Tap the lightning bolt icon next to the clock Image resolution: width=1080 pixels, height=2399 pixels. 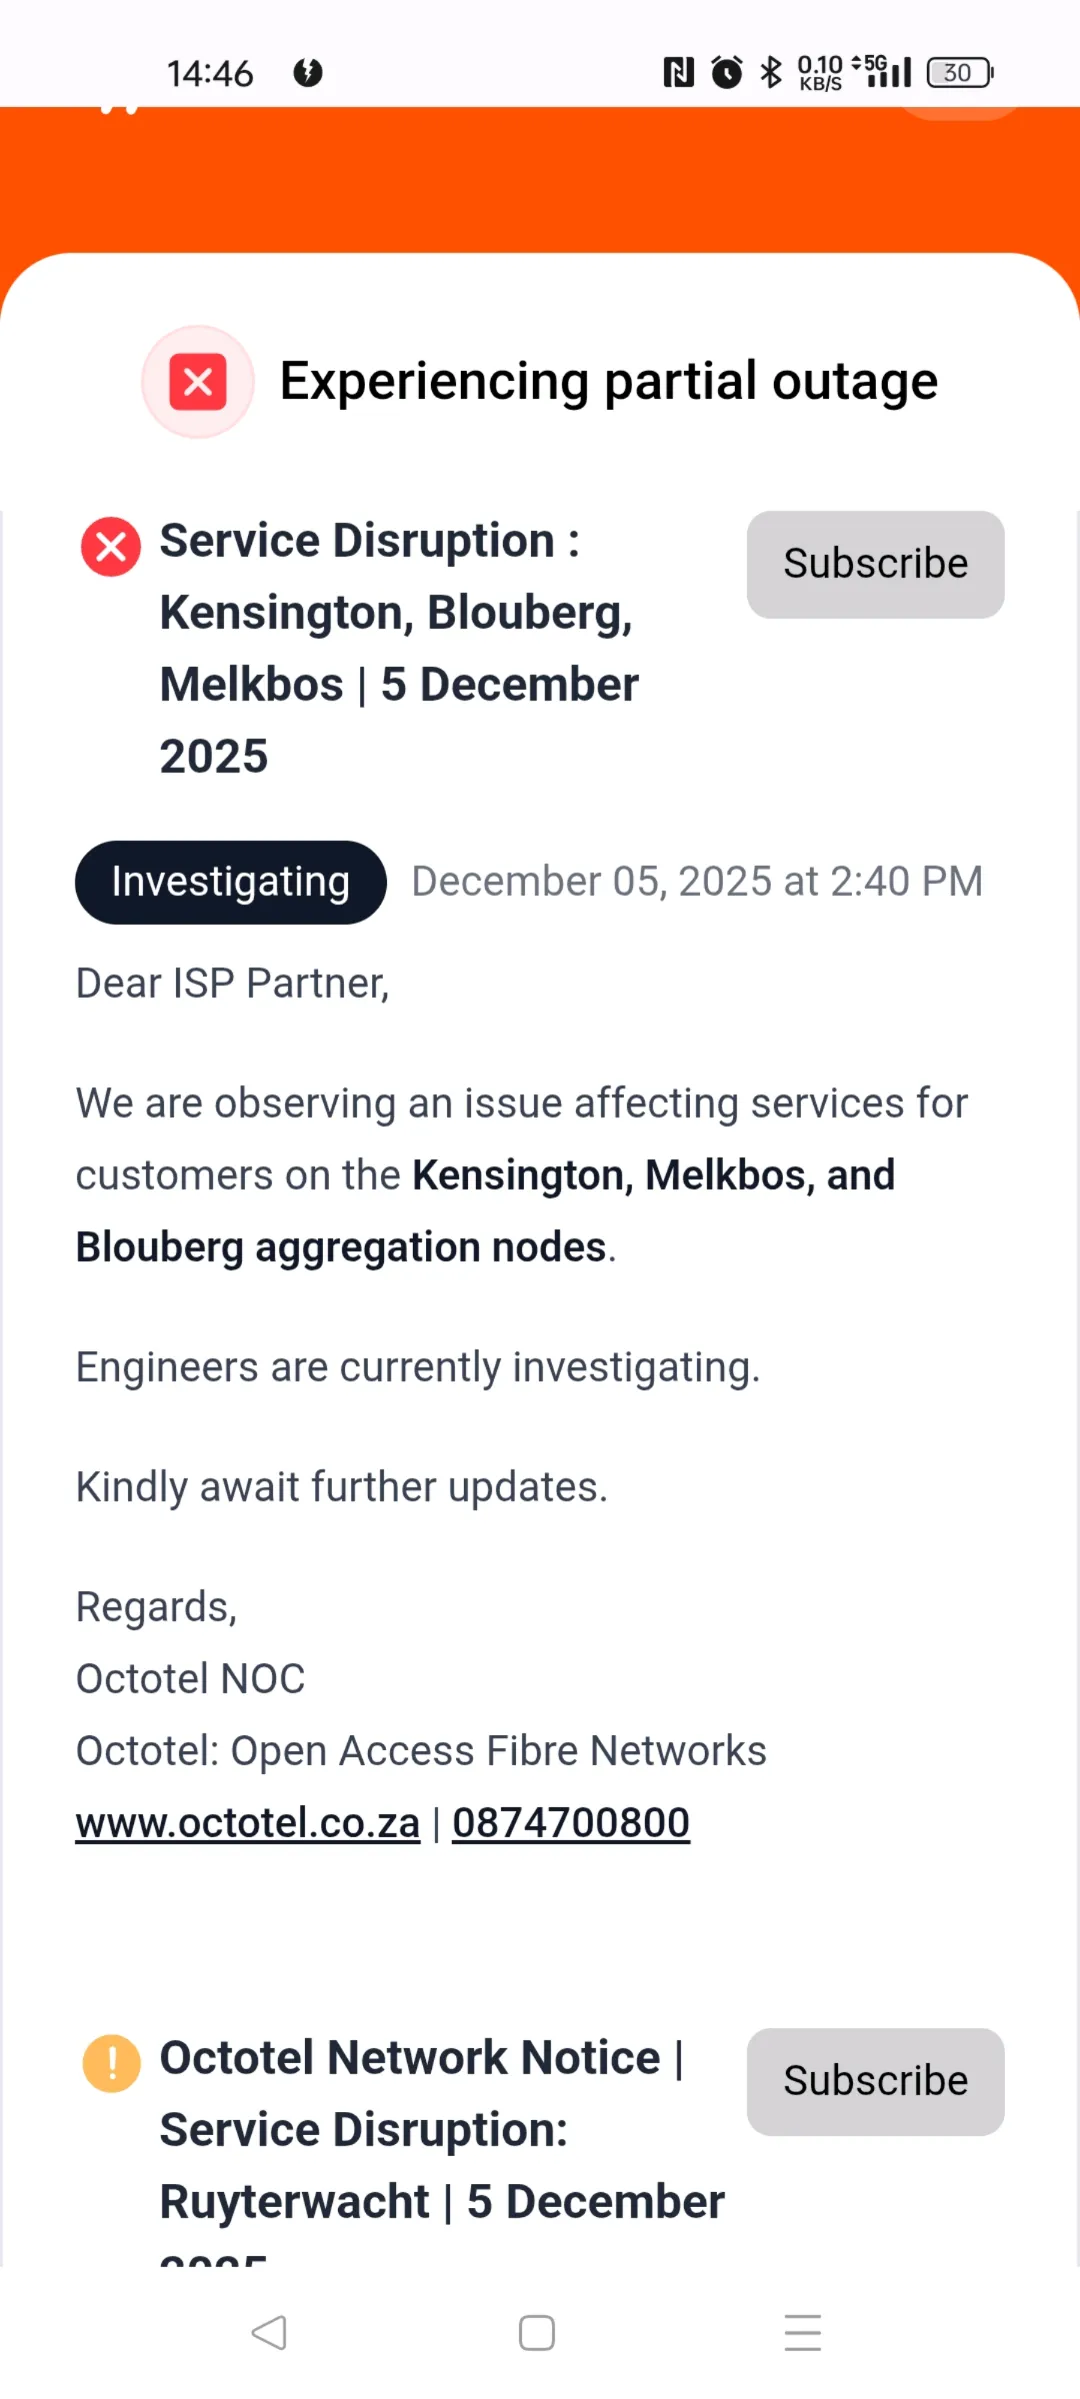pyautogui.click(x=308, y=72)
